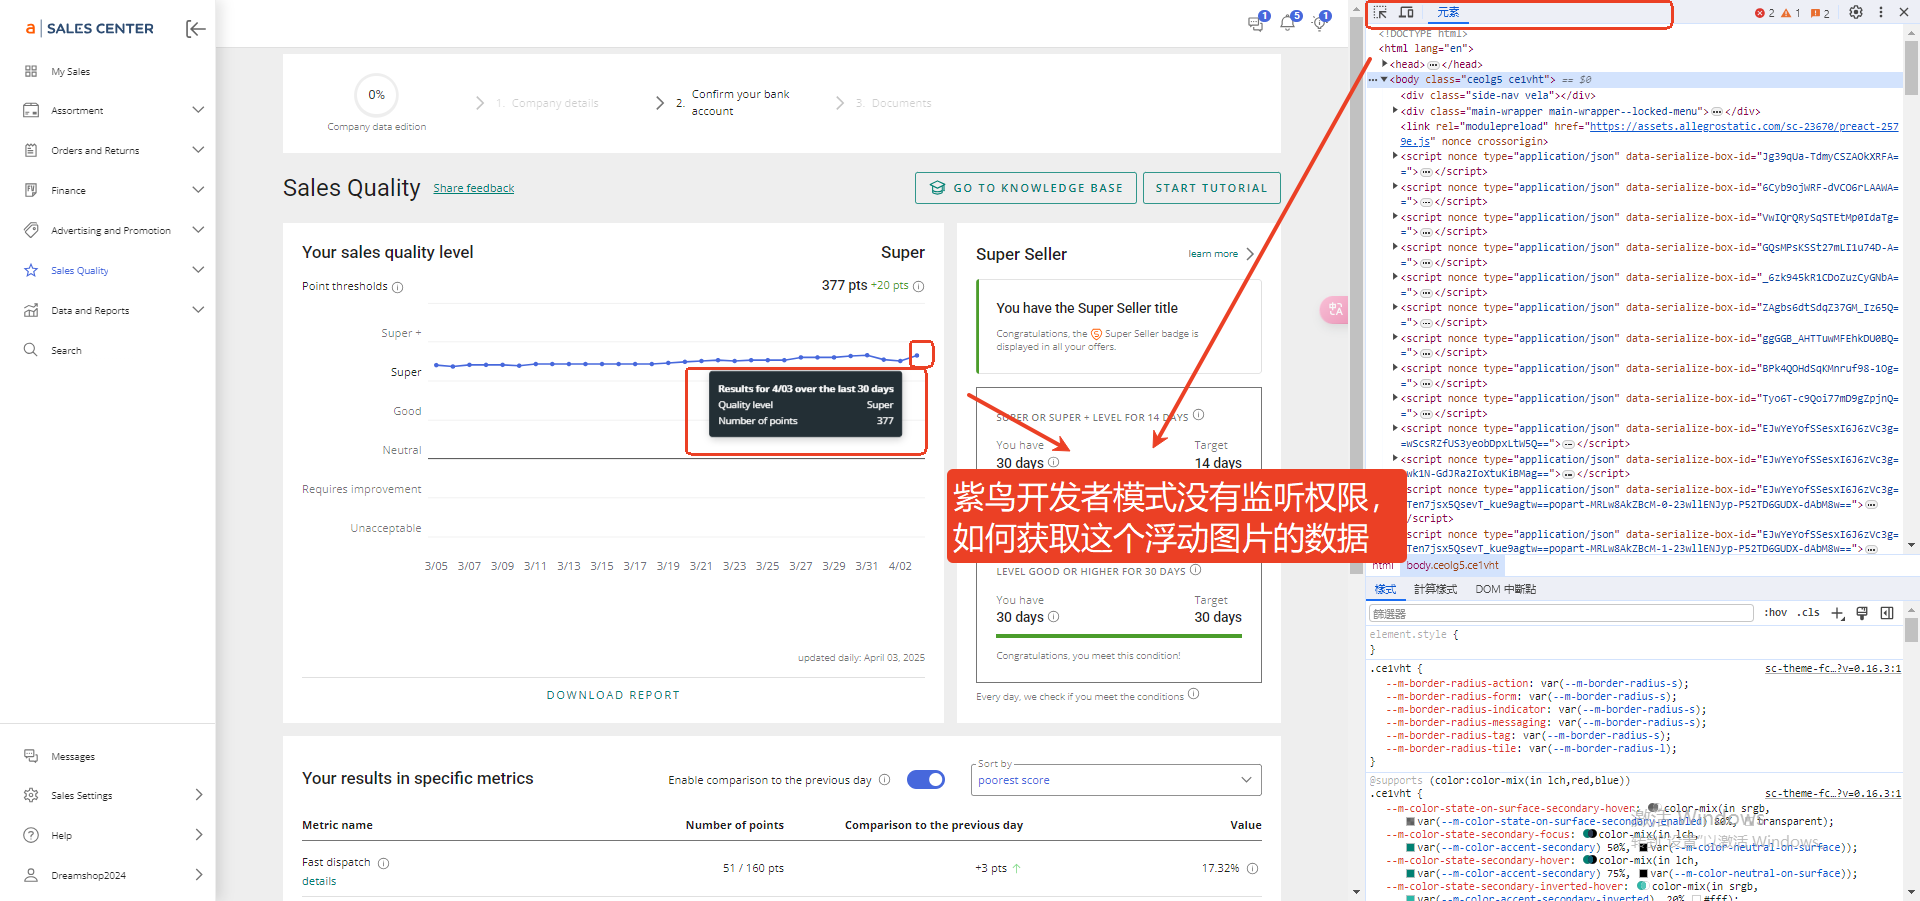Open notifications bell in header
Screen dimensions: 1920x901
[1288, 23]
